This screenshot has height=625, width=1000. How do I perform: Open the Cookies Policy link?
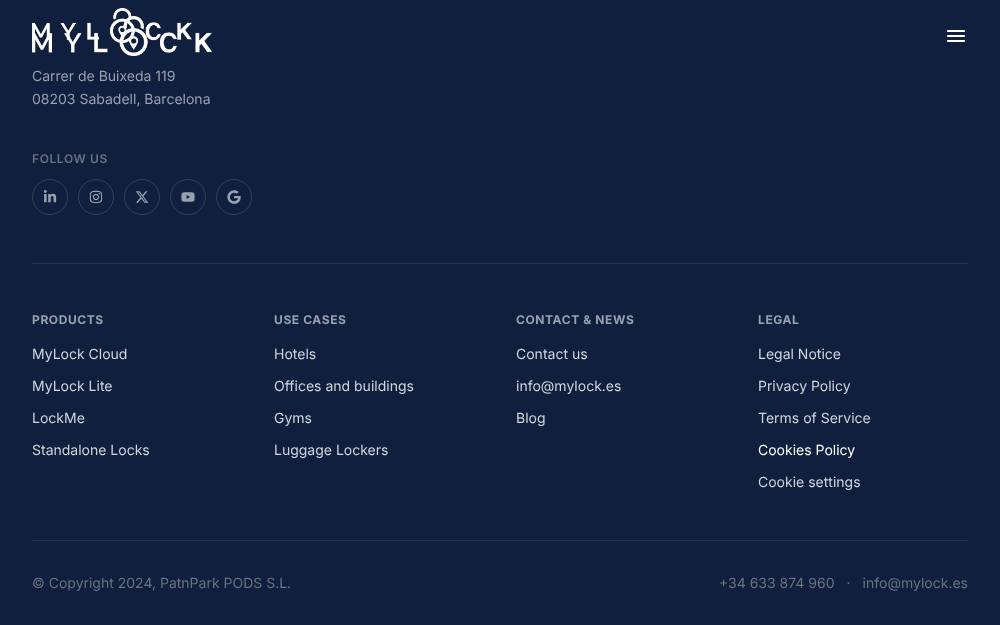click(x=806, y=450)
